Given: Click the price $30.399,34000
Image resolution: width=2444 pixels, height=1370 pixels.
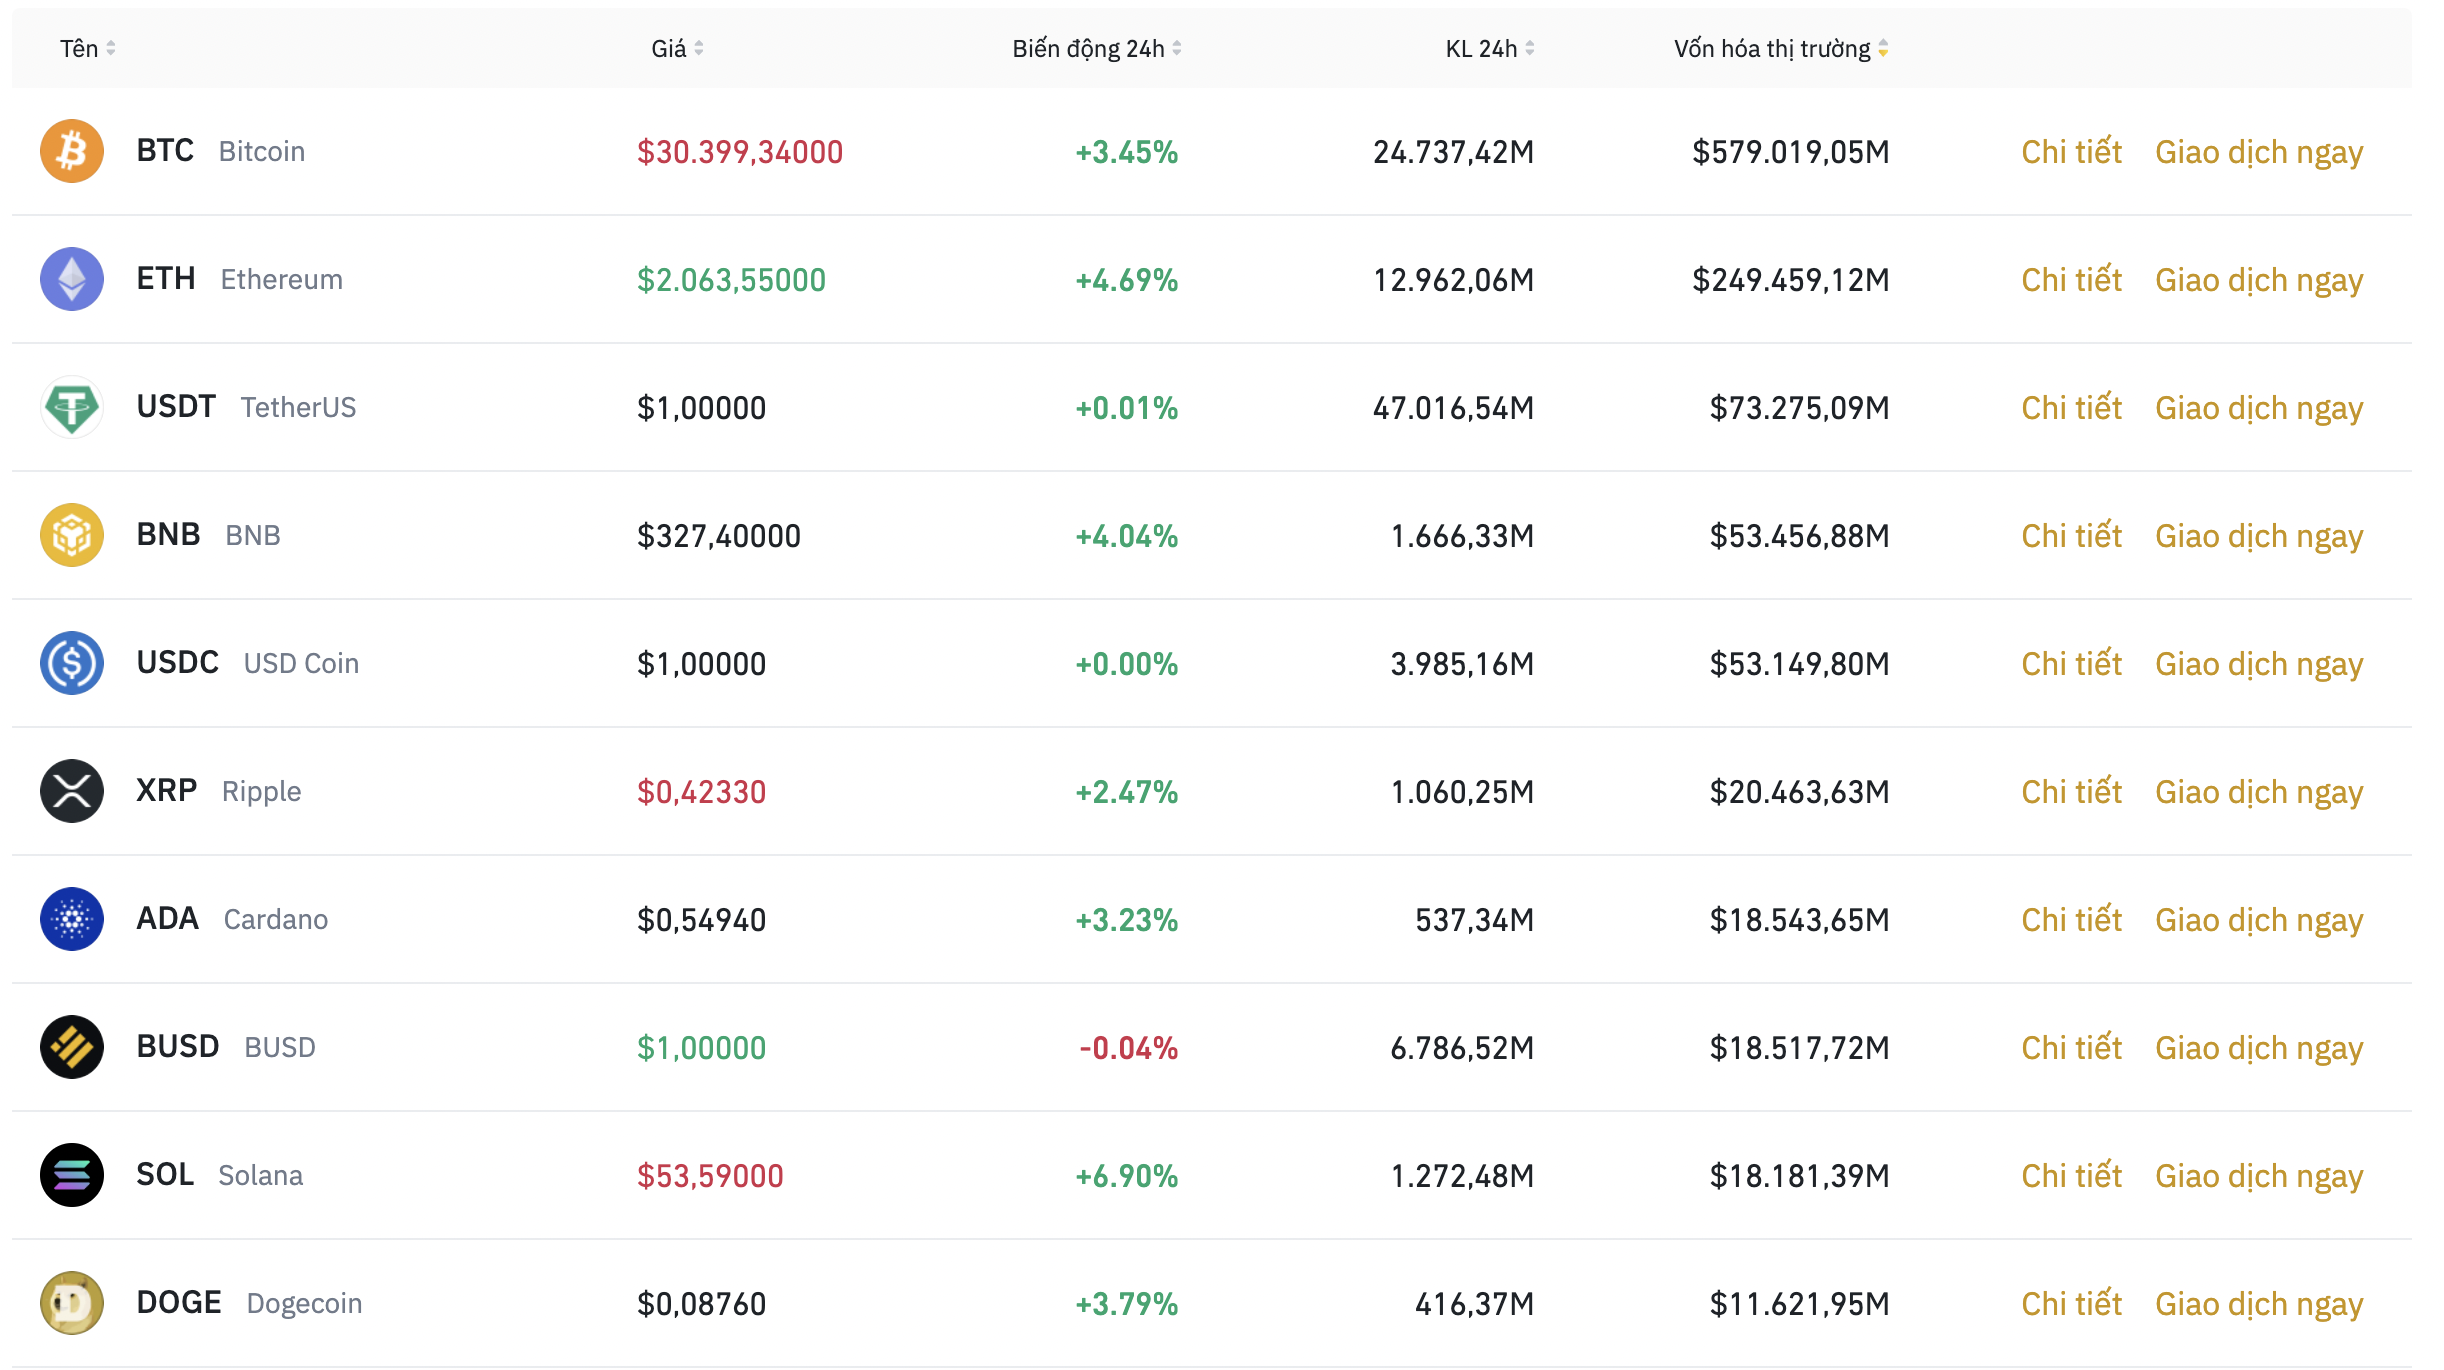Looking at the screenshot, I should [x=740, y=152].
